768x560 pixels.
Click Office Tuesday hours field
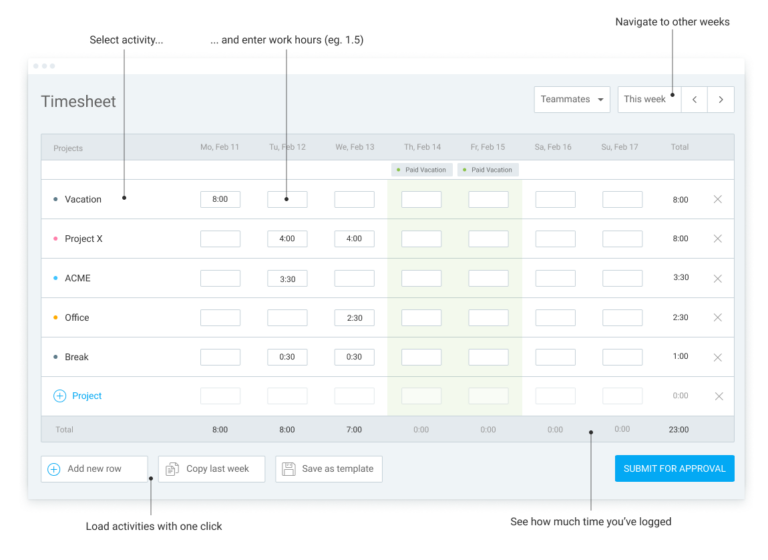click(x=287, y=317)
